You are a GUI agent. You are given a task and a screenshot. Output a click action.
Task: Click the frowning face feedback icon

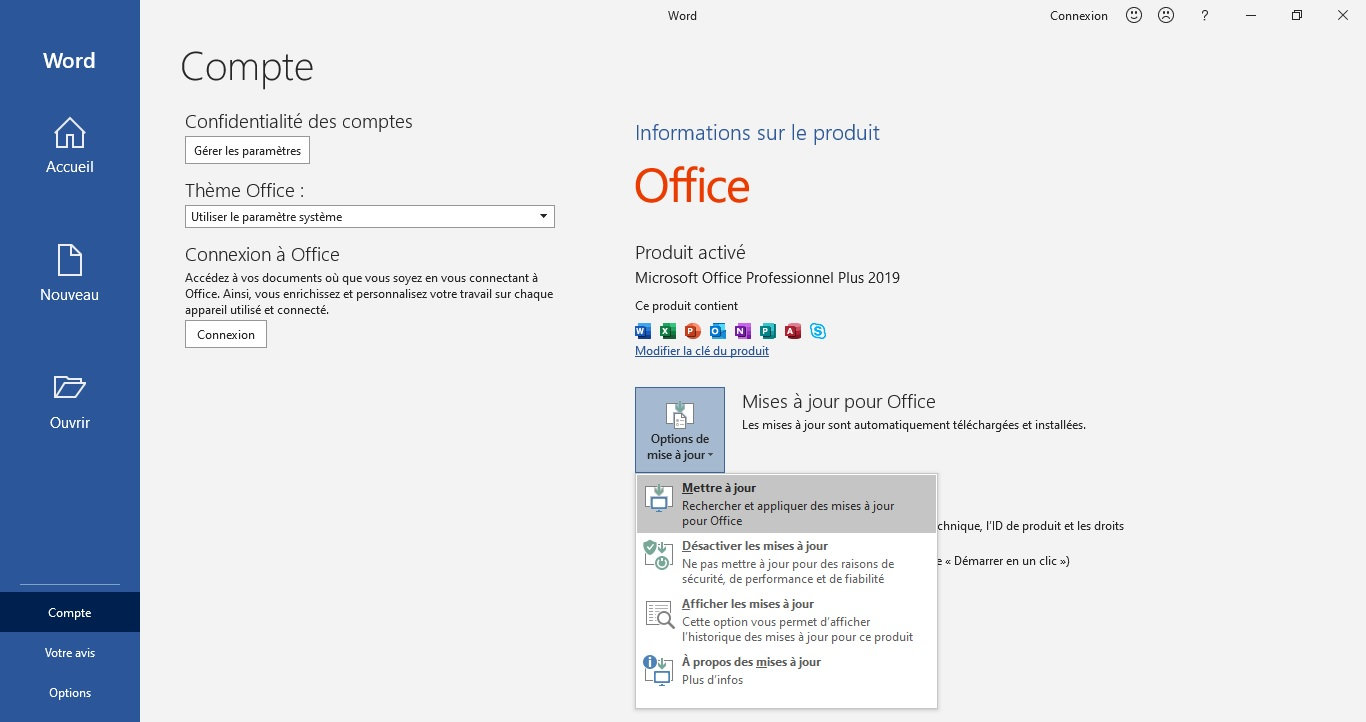[1166, 16]
